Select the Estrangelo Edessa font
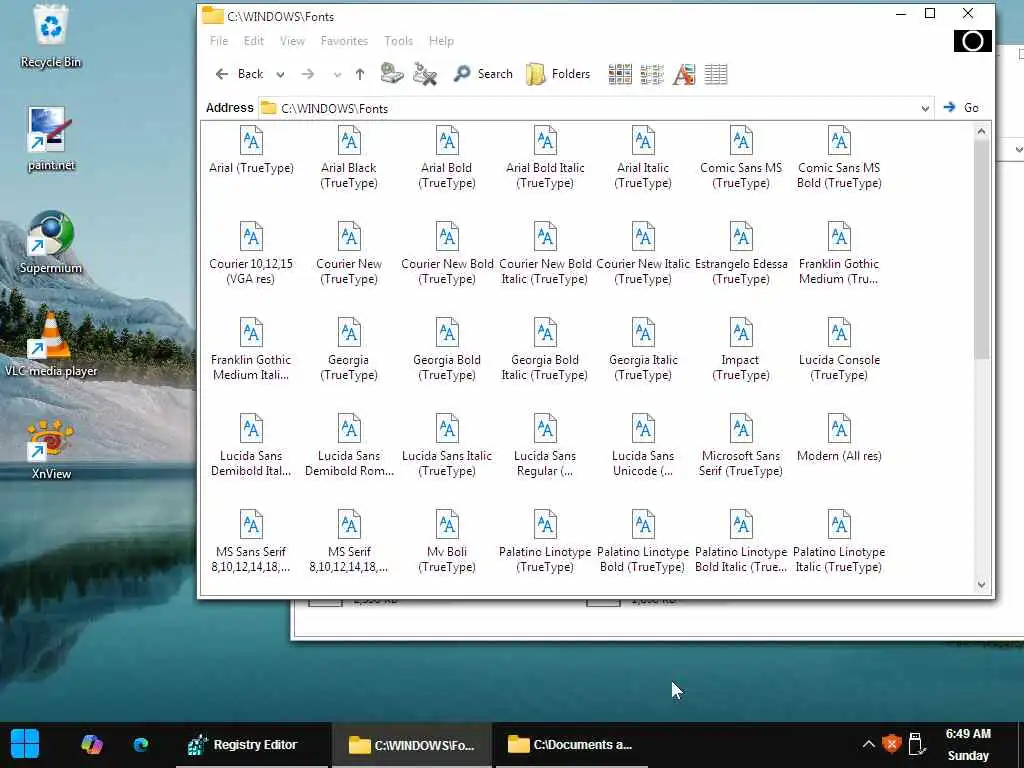The width and height of the screenshot is (1024, 768). (x=741, y=253)
